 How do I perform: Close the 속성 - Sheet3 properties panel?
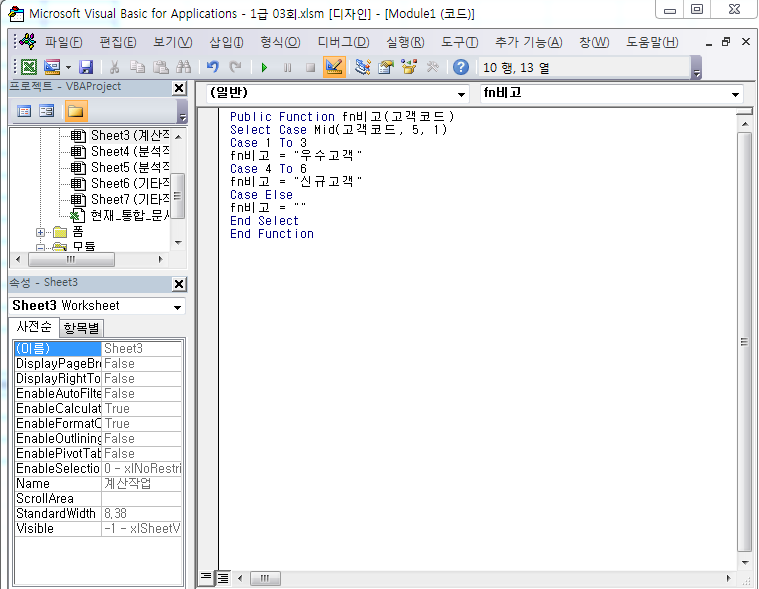point(179,283)
